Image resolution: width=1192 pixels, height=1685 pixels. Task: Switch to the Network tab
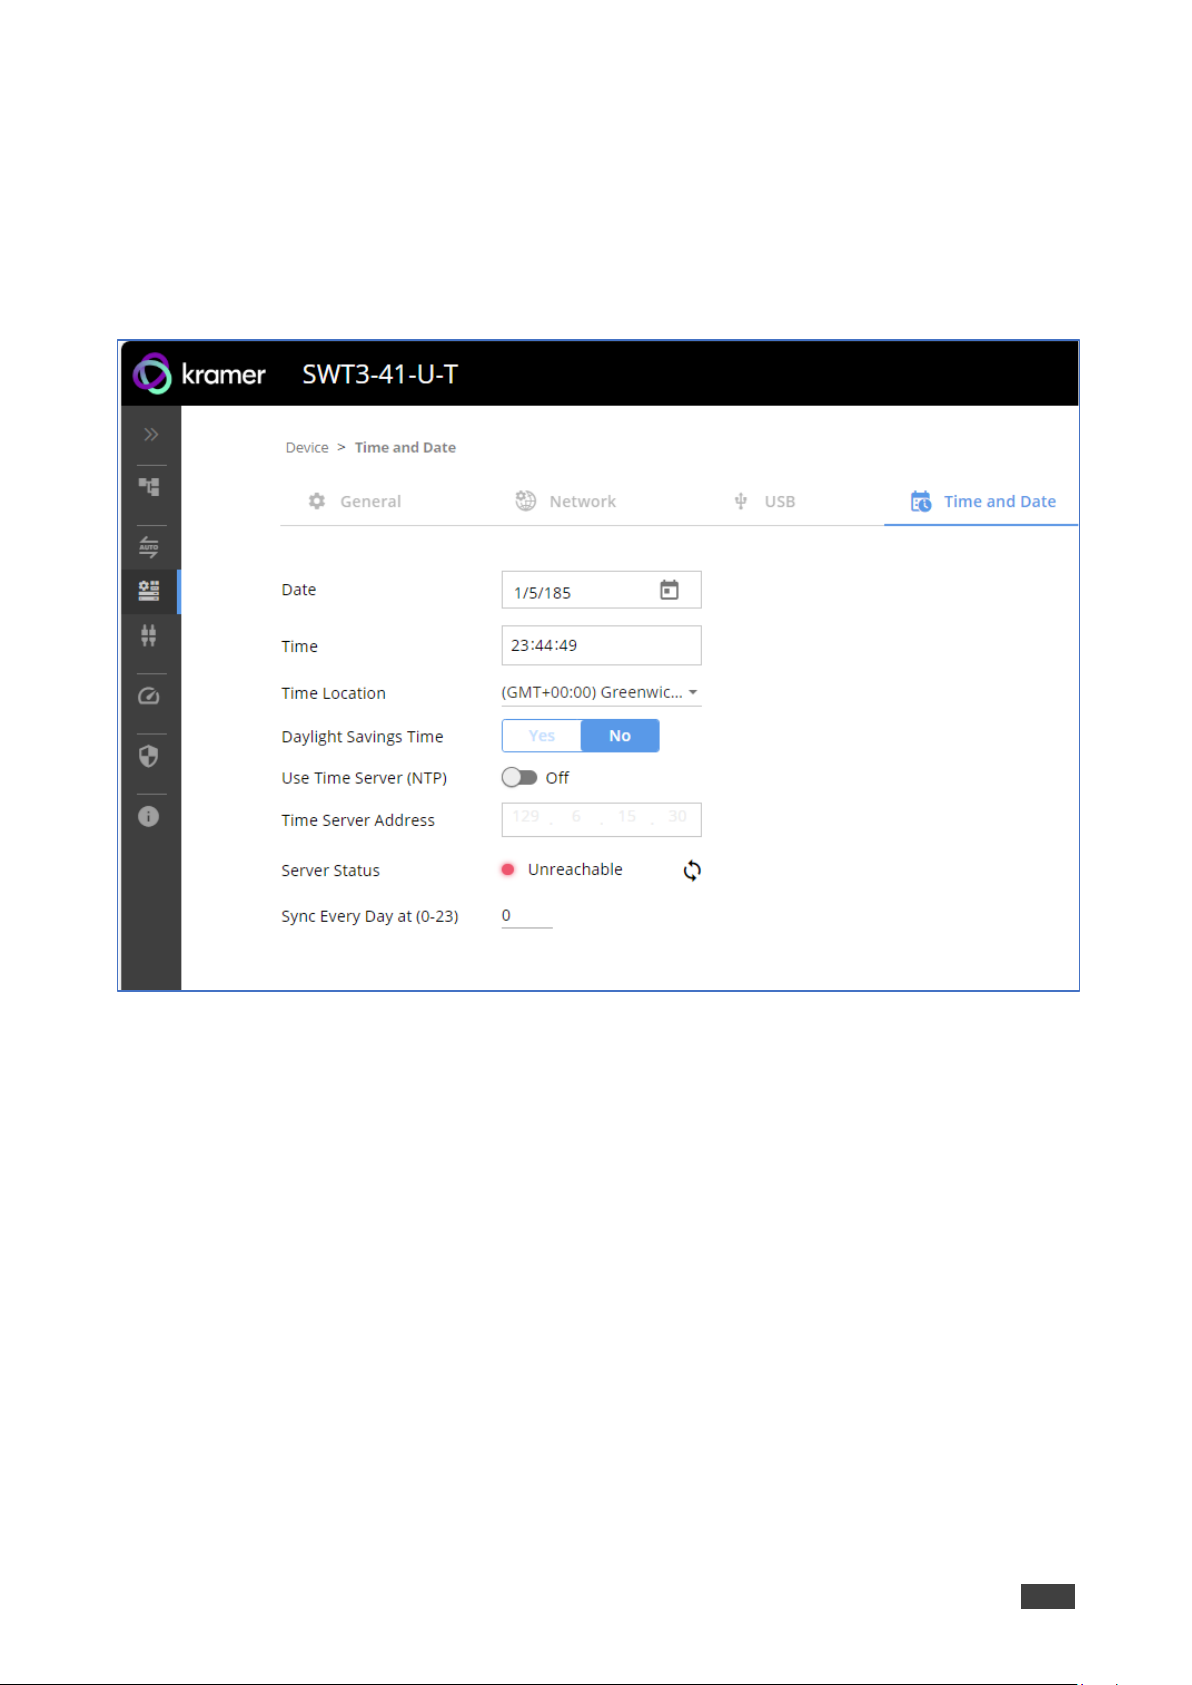pyautogui.click(x=566, y=501)
